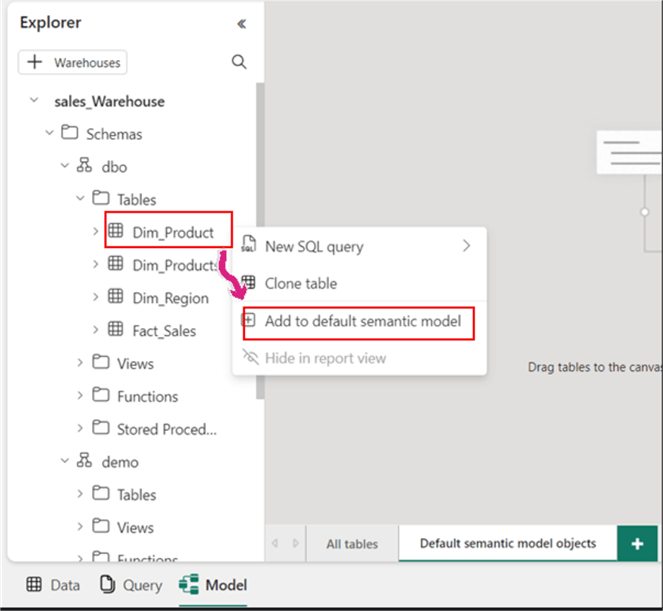This screenshot has width=663, height=611.
Task: Click the dbo Functions folder icon
Action: (x=101, y=395)
